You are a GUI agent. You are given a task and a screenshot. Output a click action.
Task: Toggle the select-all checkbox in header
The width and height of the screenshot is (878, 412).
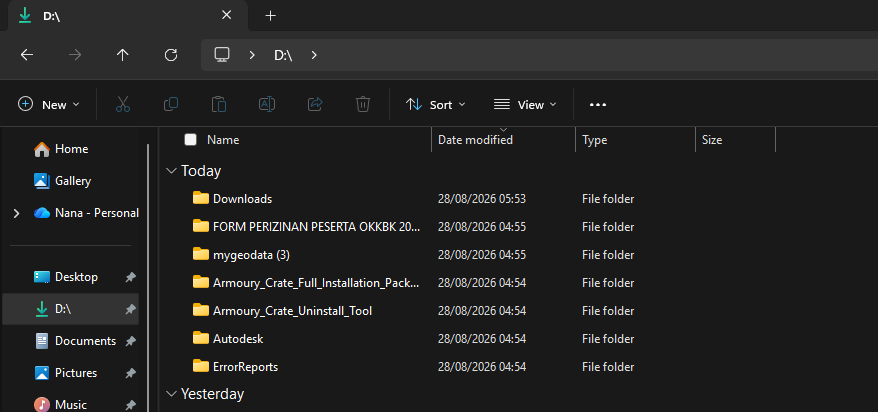[x=190, y=139]
